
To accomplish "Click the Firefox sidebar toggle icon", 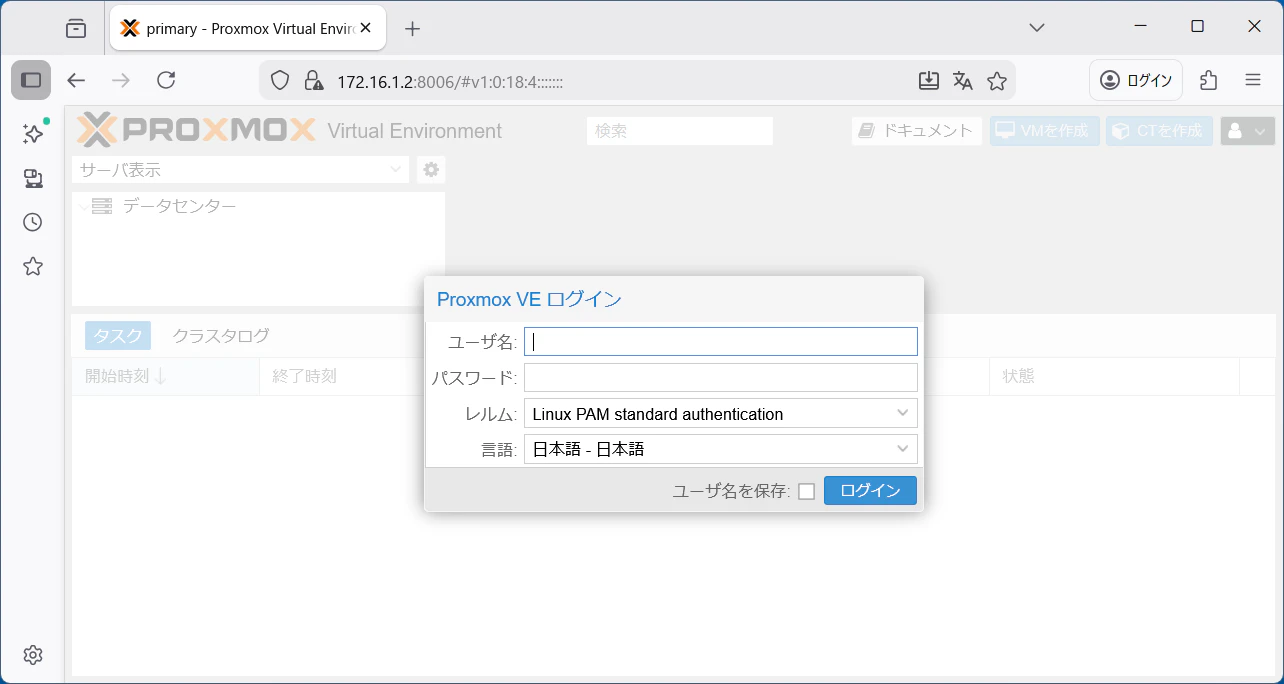I will click(31, 80).
